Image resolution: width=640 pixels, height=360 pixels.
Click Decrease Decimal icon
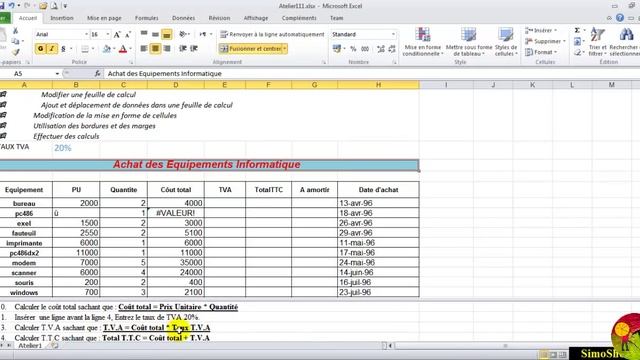(x=392, y=49)
